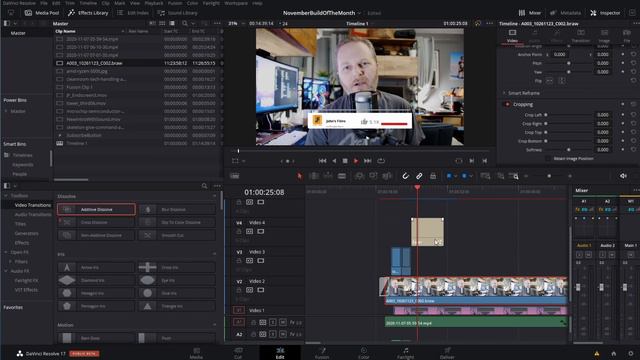Screen dimensions: 640x360
Task: Collapse the Toolbox tree group
Action: pos(6,196)
